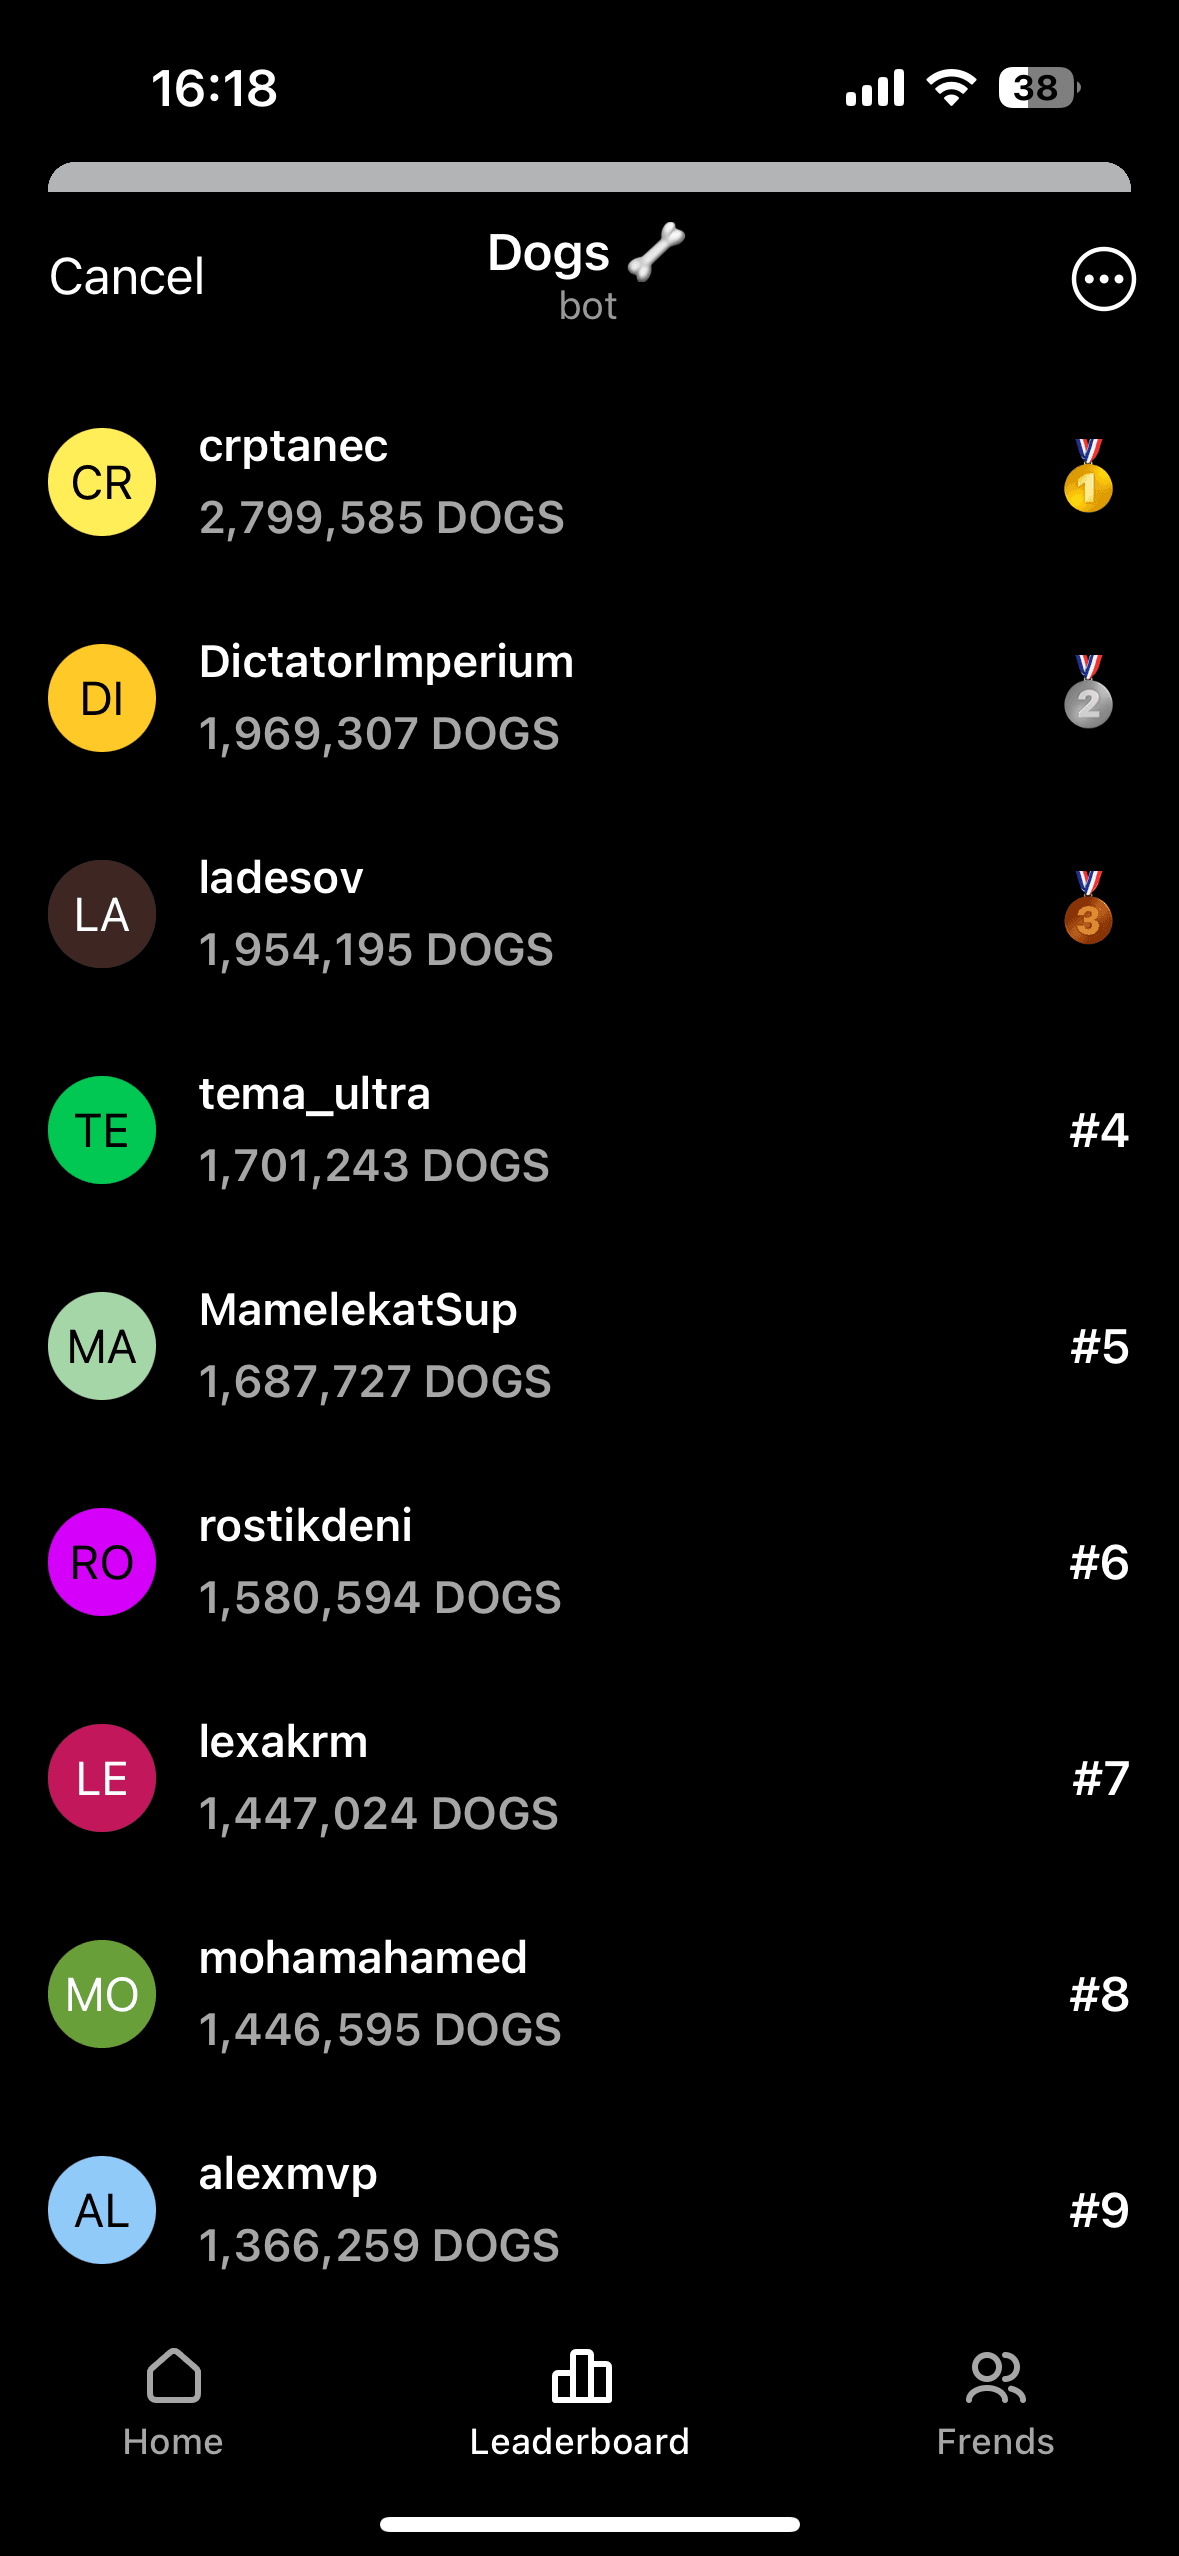This screenshot has width=1179, height=2556.
Task: Tap the magenta RO avatar circle
Action: coord(102,1562)
